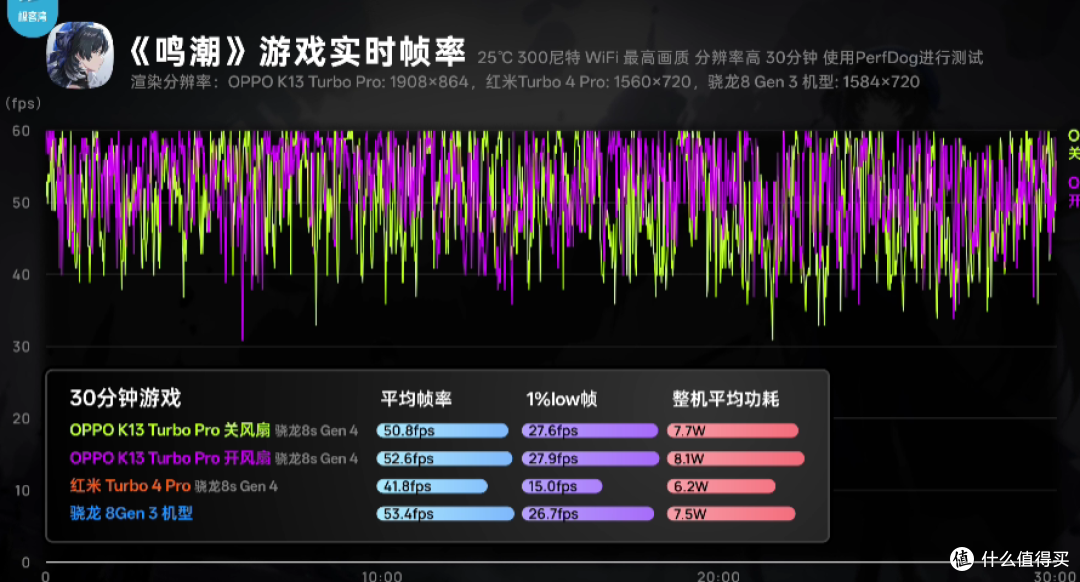Image resolution: width=1080 pixels, height=582 pixels.
Task: Click the 整机平均功耗 column header
Action: click(x=725, y=399)
